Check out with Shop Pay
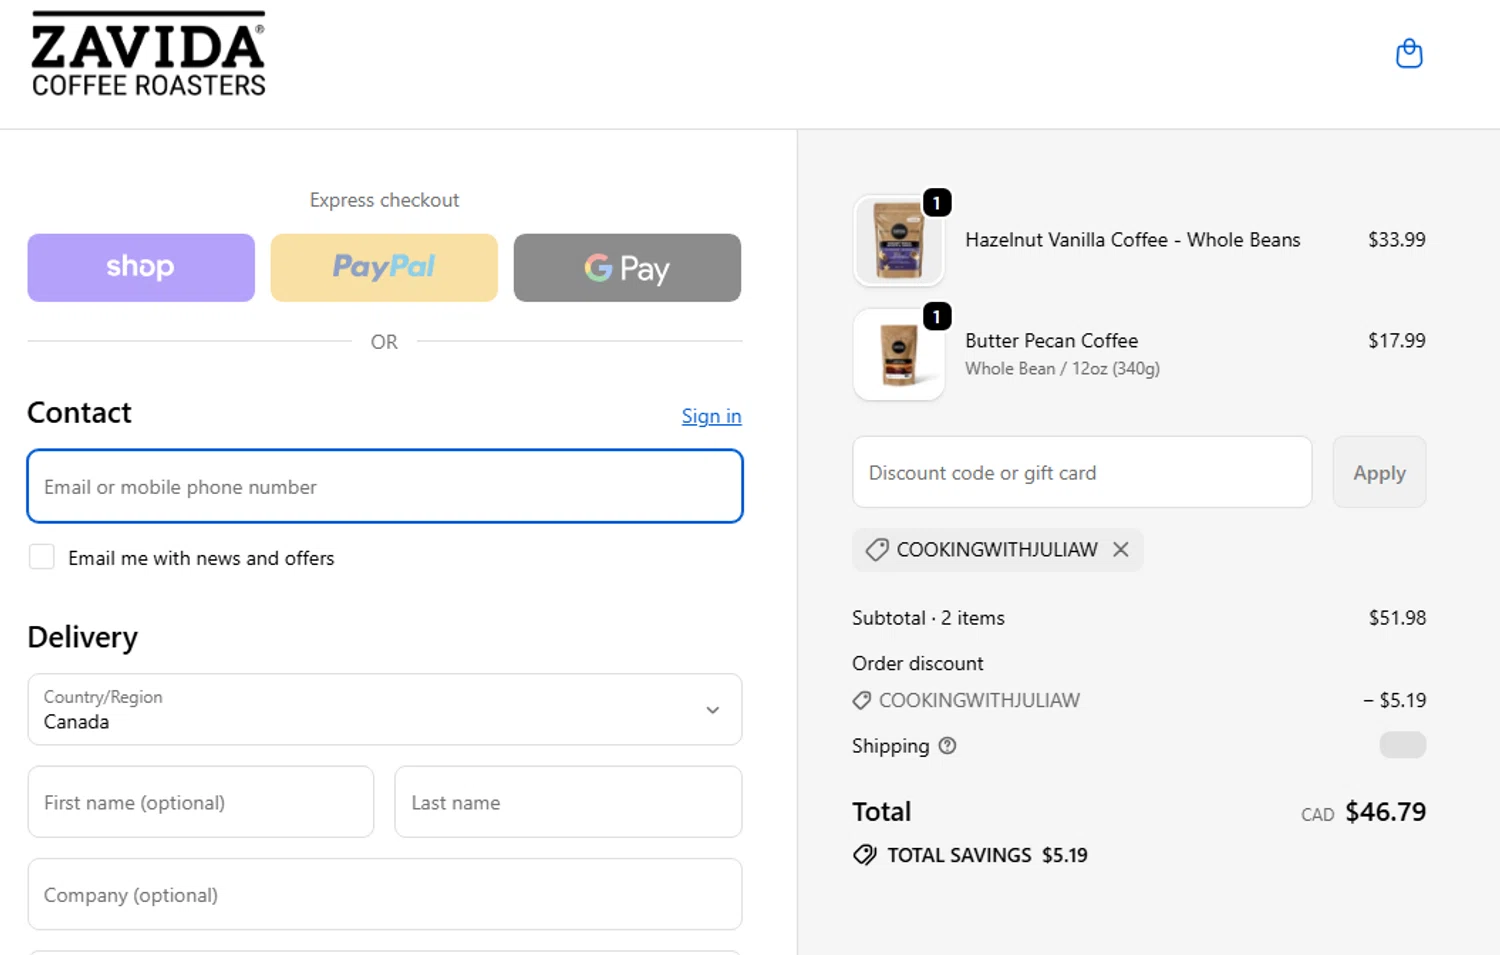Screen dimensions: 1500x955 (141, 267)
